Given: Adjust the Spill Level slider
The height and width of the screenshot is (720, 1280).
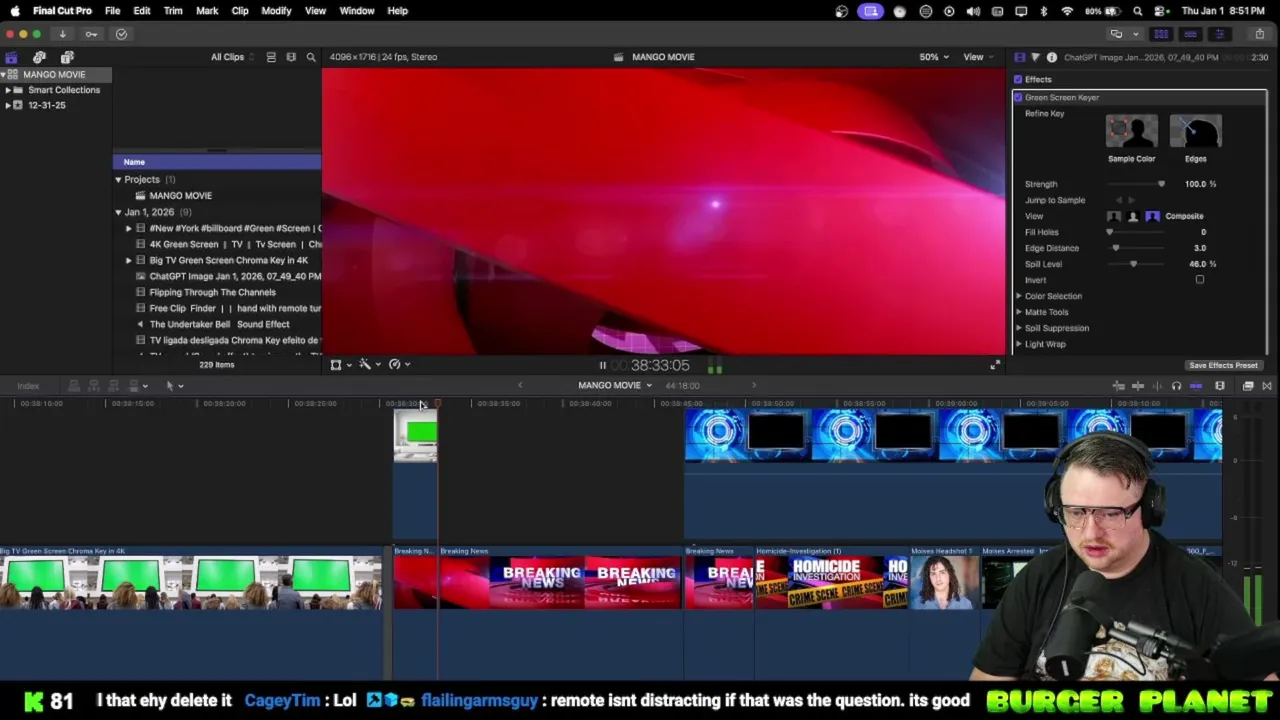Looking at the screenshot, I should pyautogui.click(x=1136, y=264).
